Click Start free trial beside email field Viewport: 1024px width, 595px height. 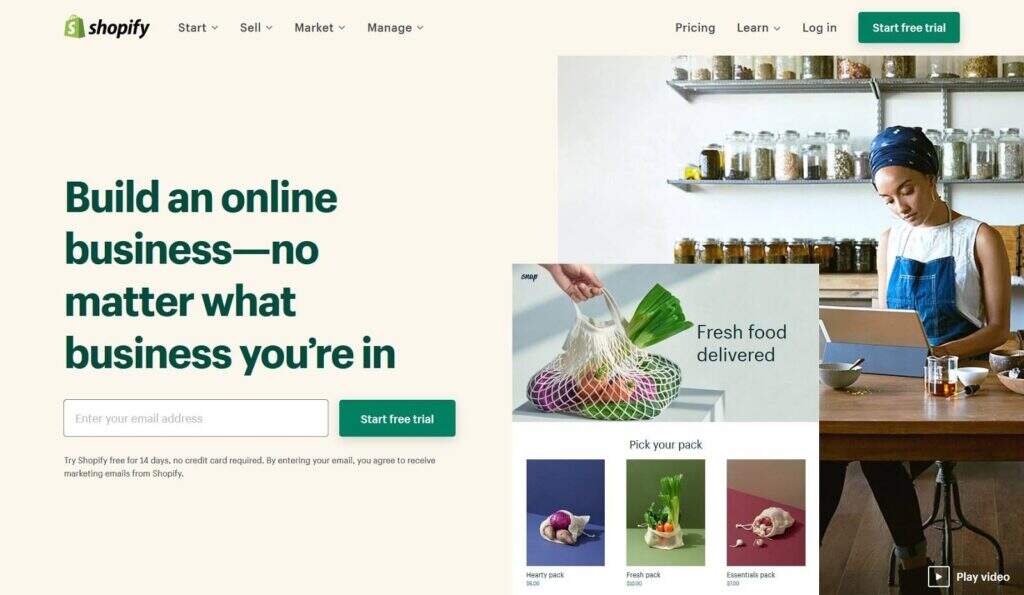[397, 419]
